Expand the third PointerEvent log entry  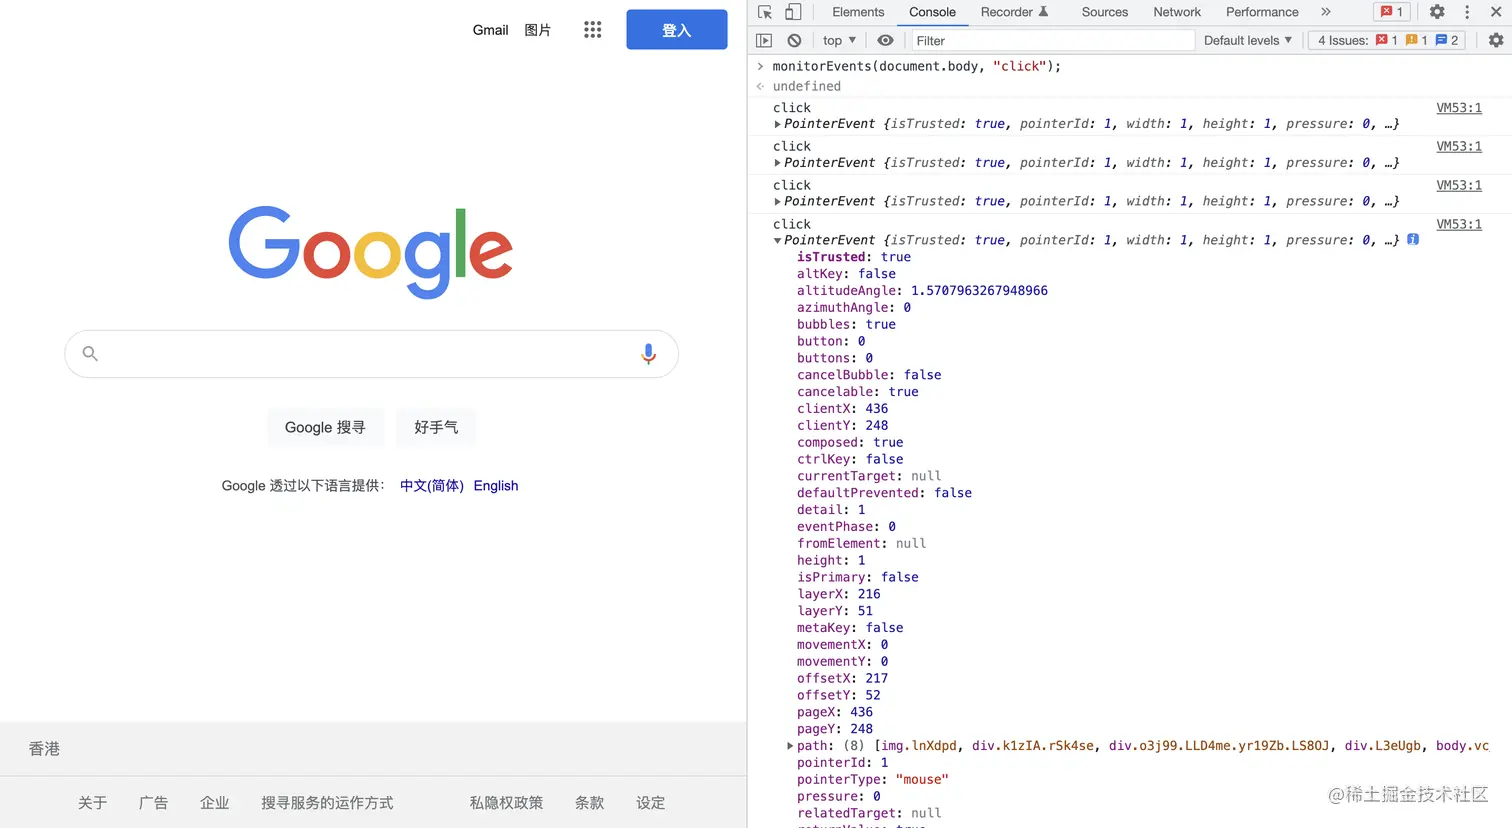[x=777, y=201]
